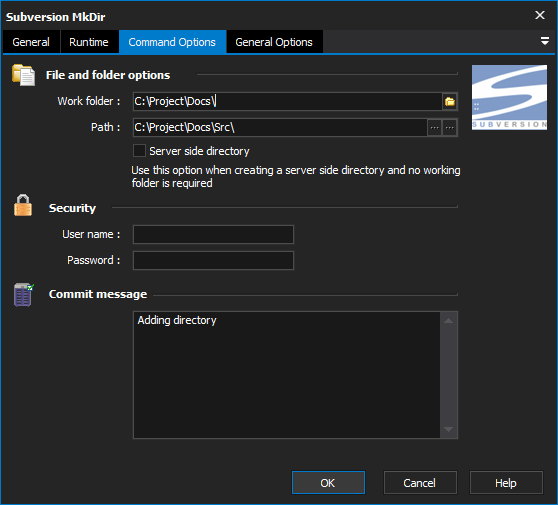The width and height of the screenshot is (558, 505).
Task: Cancel the Subversion MkDir dialog
Action: coord(420,483)
